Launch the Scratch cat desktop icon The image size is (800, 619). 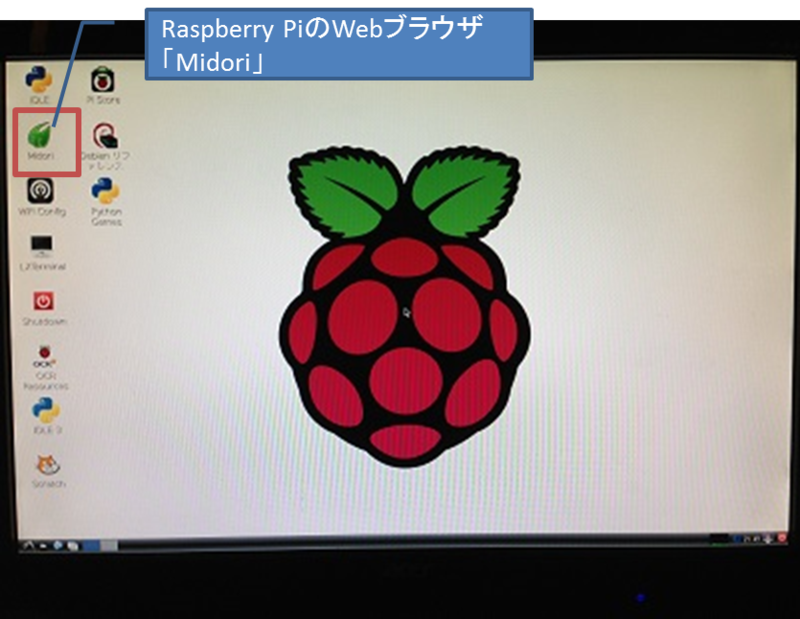(x=48, y=471)
